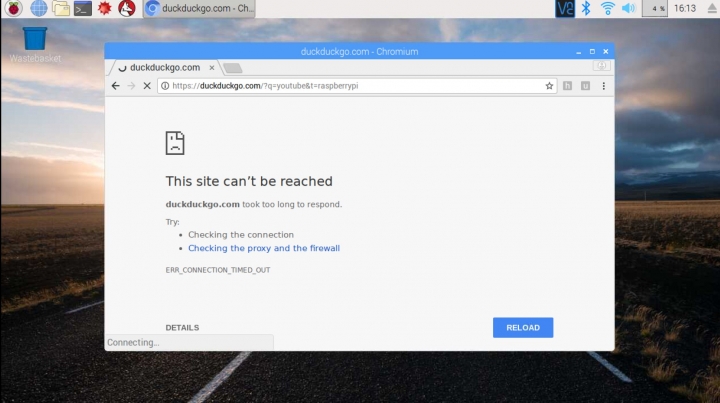720x403 pixels.
Task: Click the This site can't be reached heading
Action: pos(249,181)
